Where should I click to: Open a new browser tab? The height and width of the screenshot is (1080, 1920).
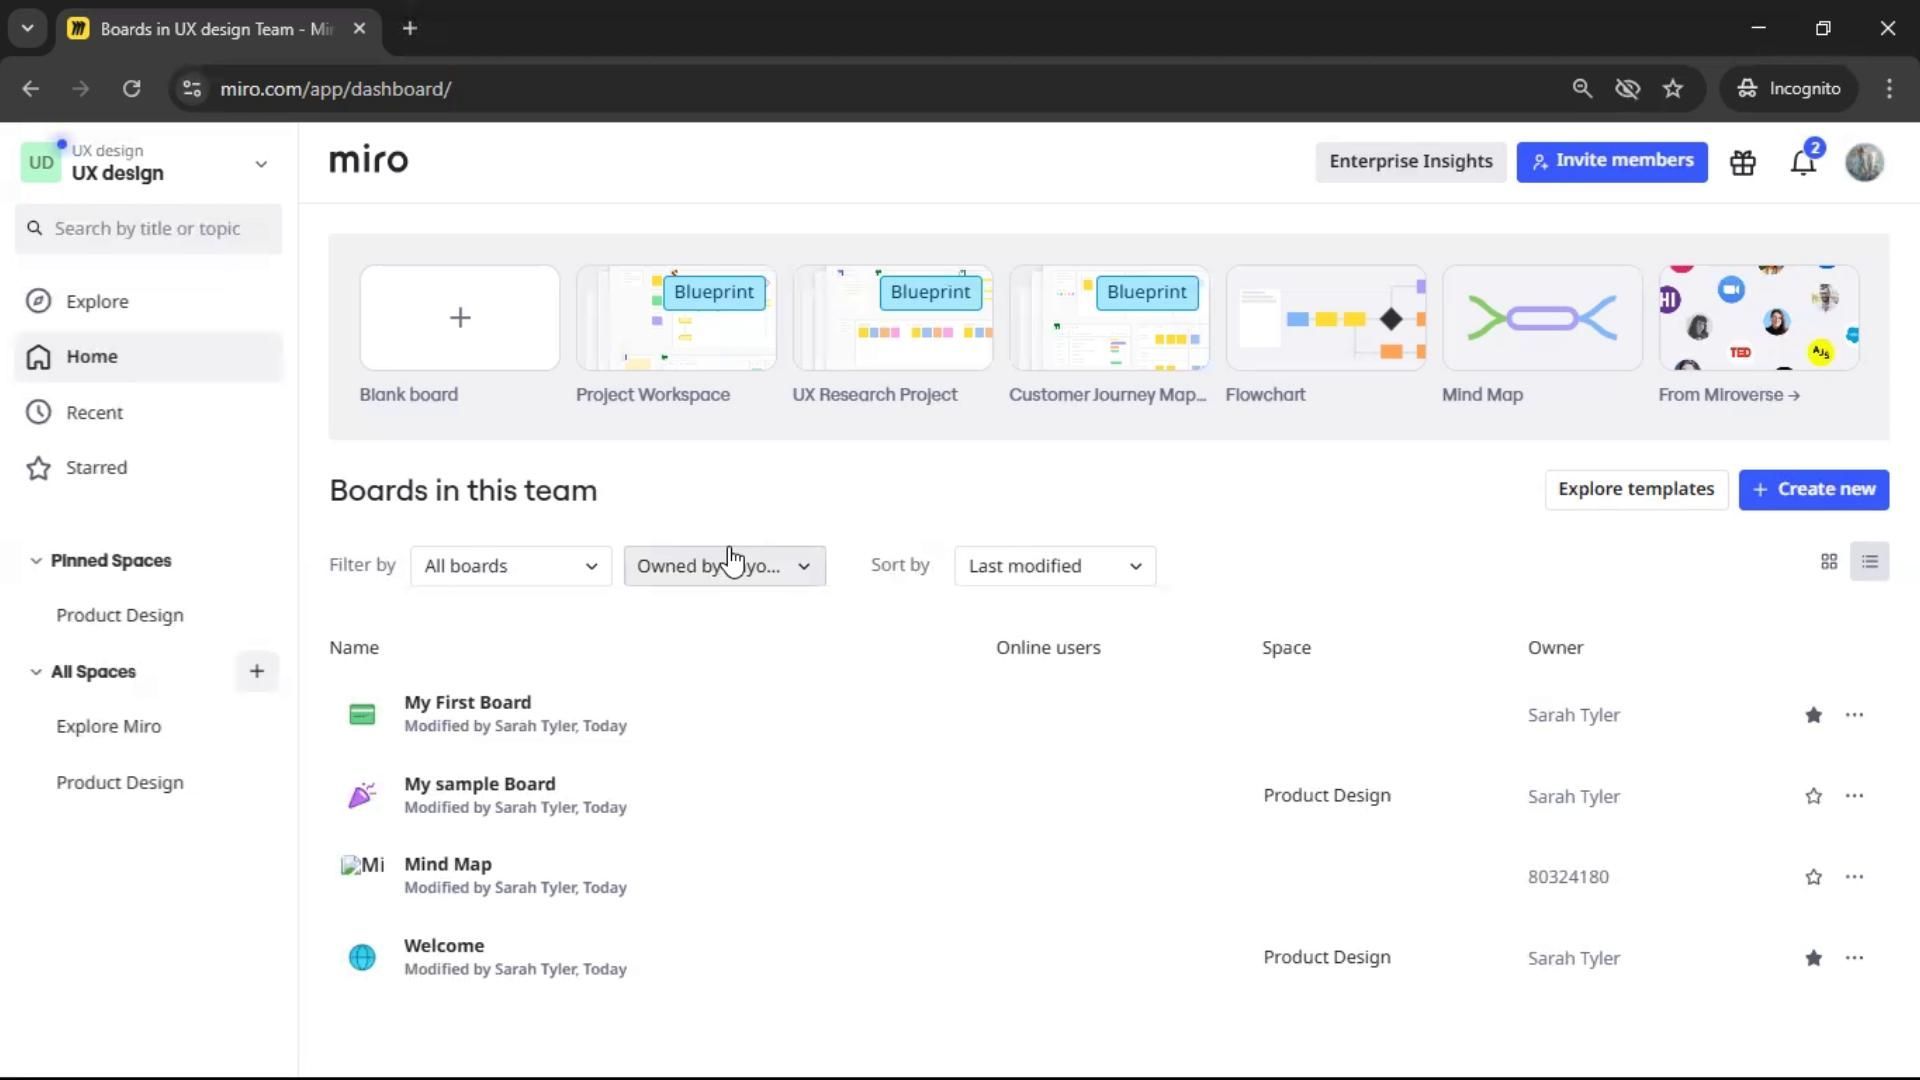click(409, 28)
